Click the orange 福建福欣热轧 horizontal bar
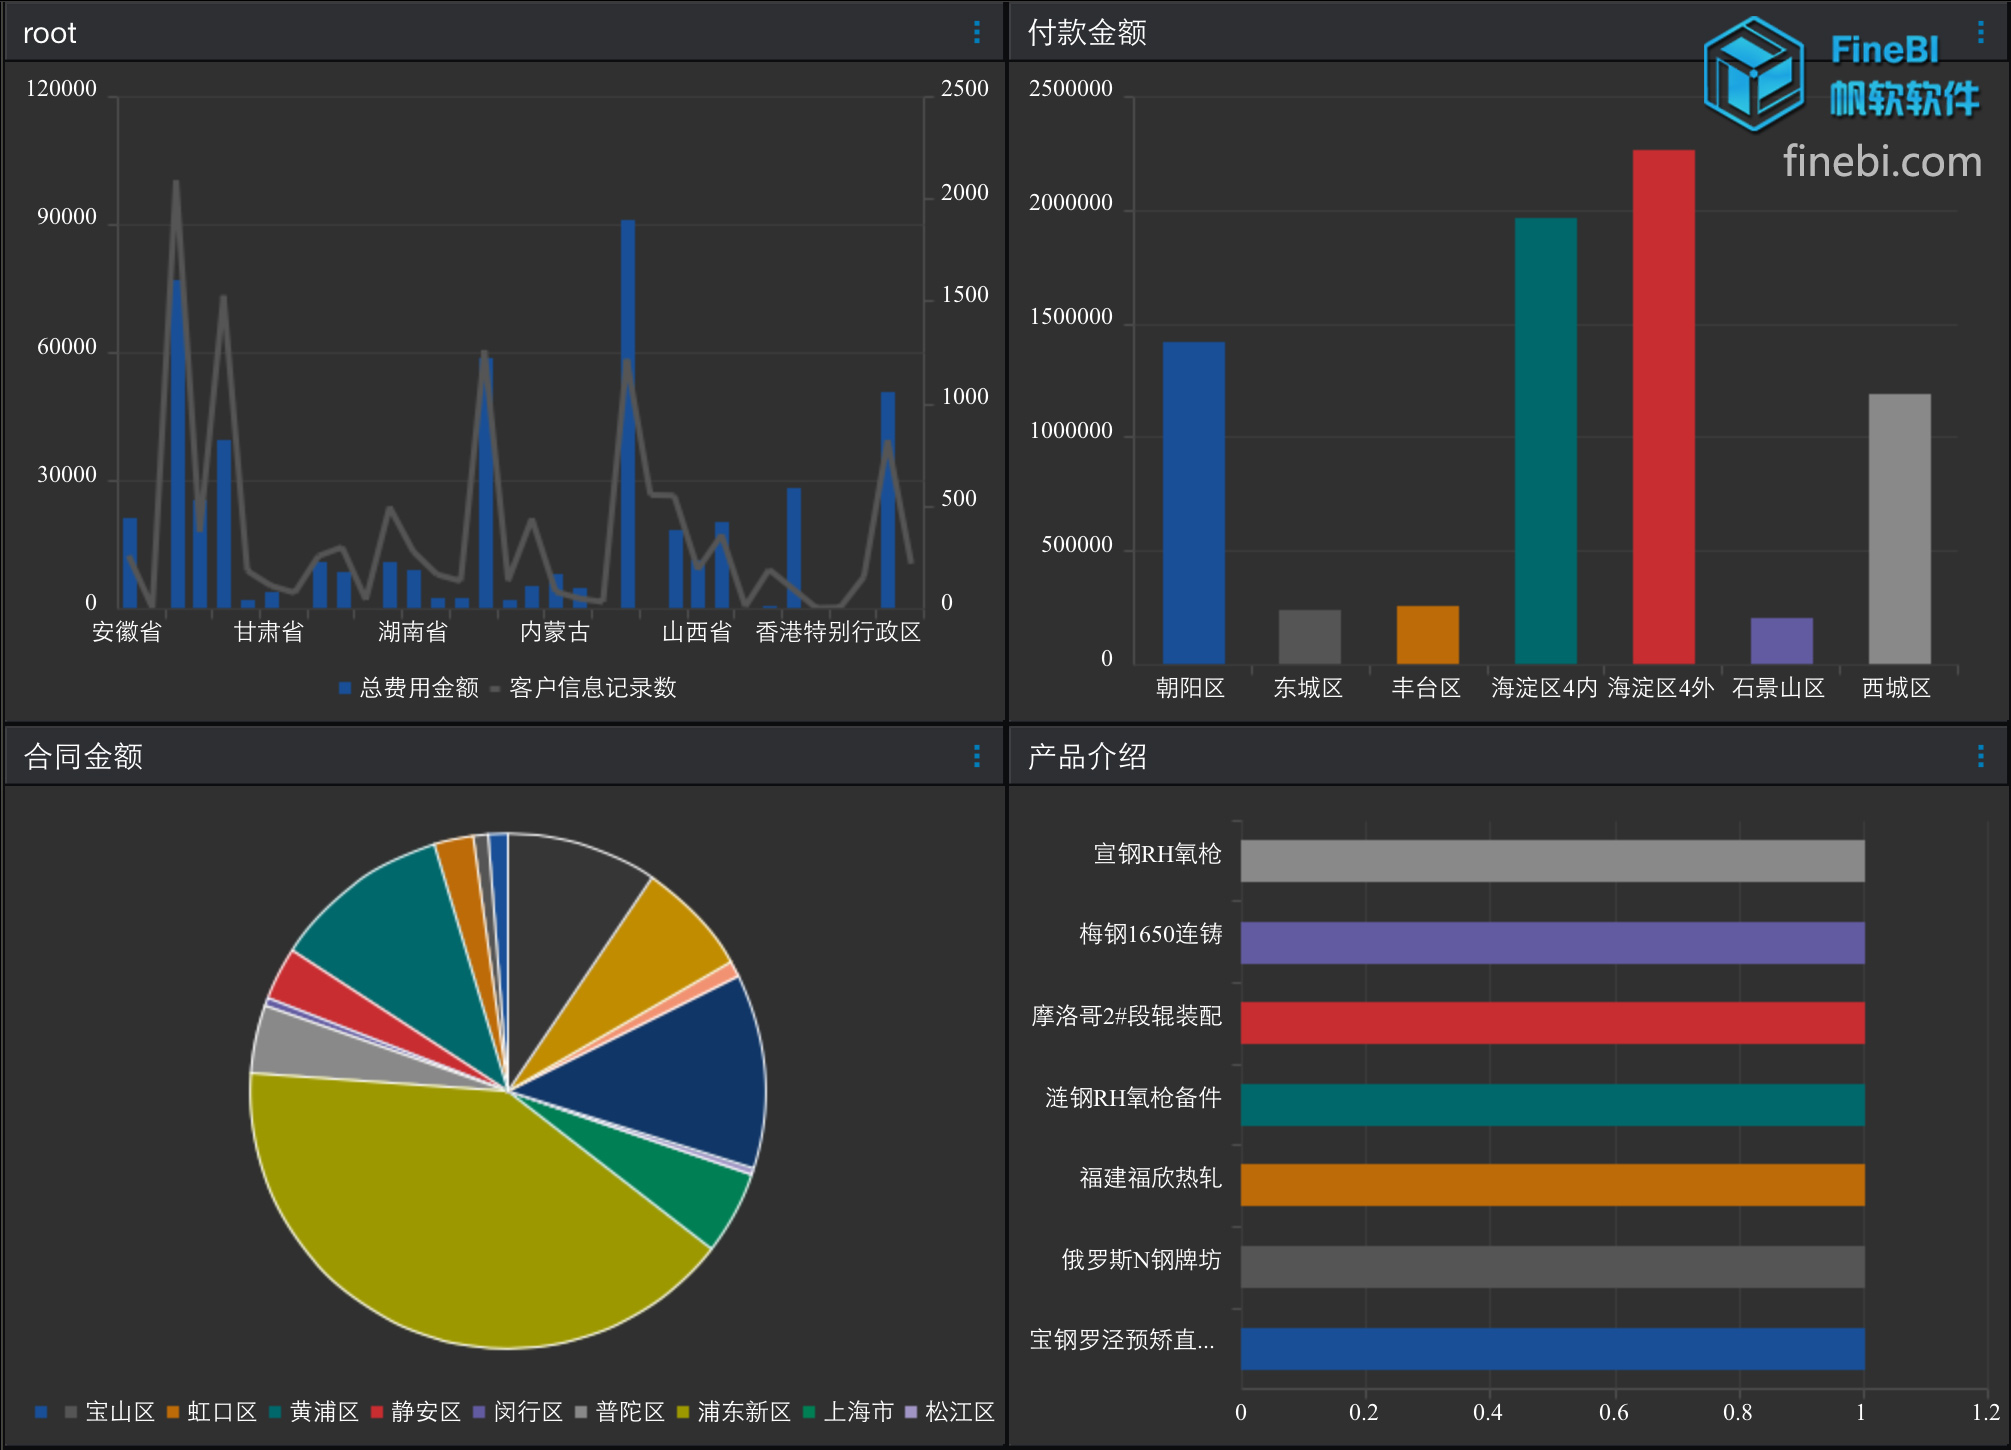 click(x=1552, y=1185)
